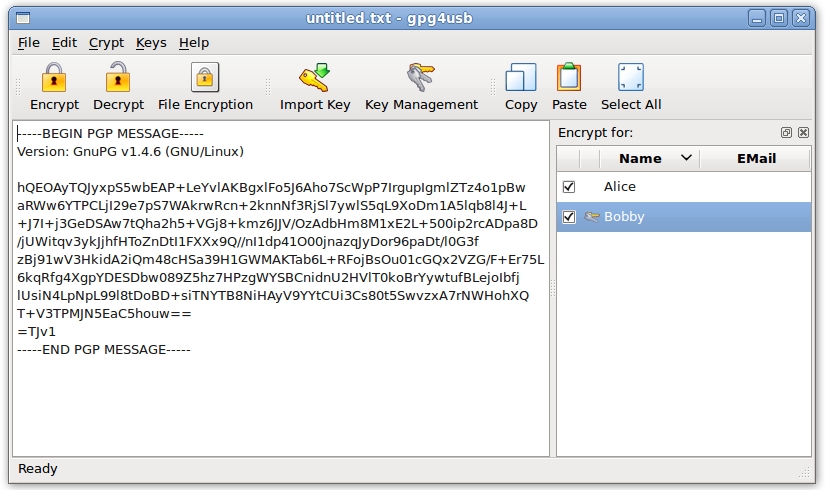Uncheck the Bobby key checkbox
Image resolution: width=825 pixels, height=490 pixels.
click(x=569, y=217)
